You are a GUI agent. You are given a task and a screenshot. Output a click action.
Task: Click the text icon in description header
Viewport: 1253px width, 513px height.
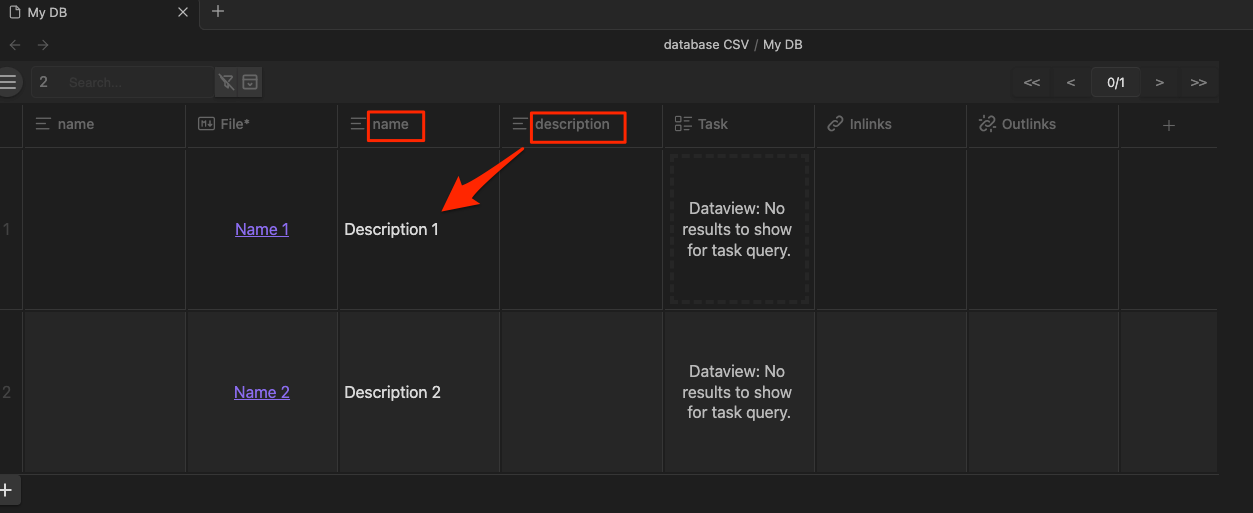(520, 124)
